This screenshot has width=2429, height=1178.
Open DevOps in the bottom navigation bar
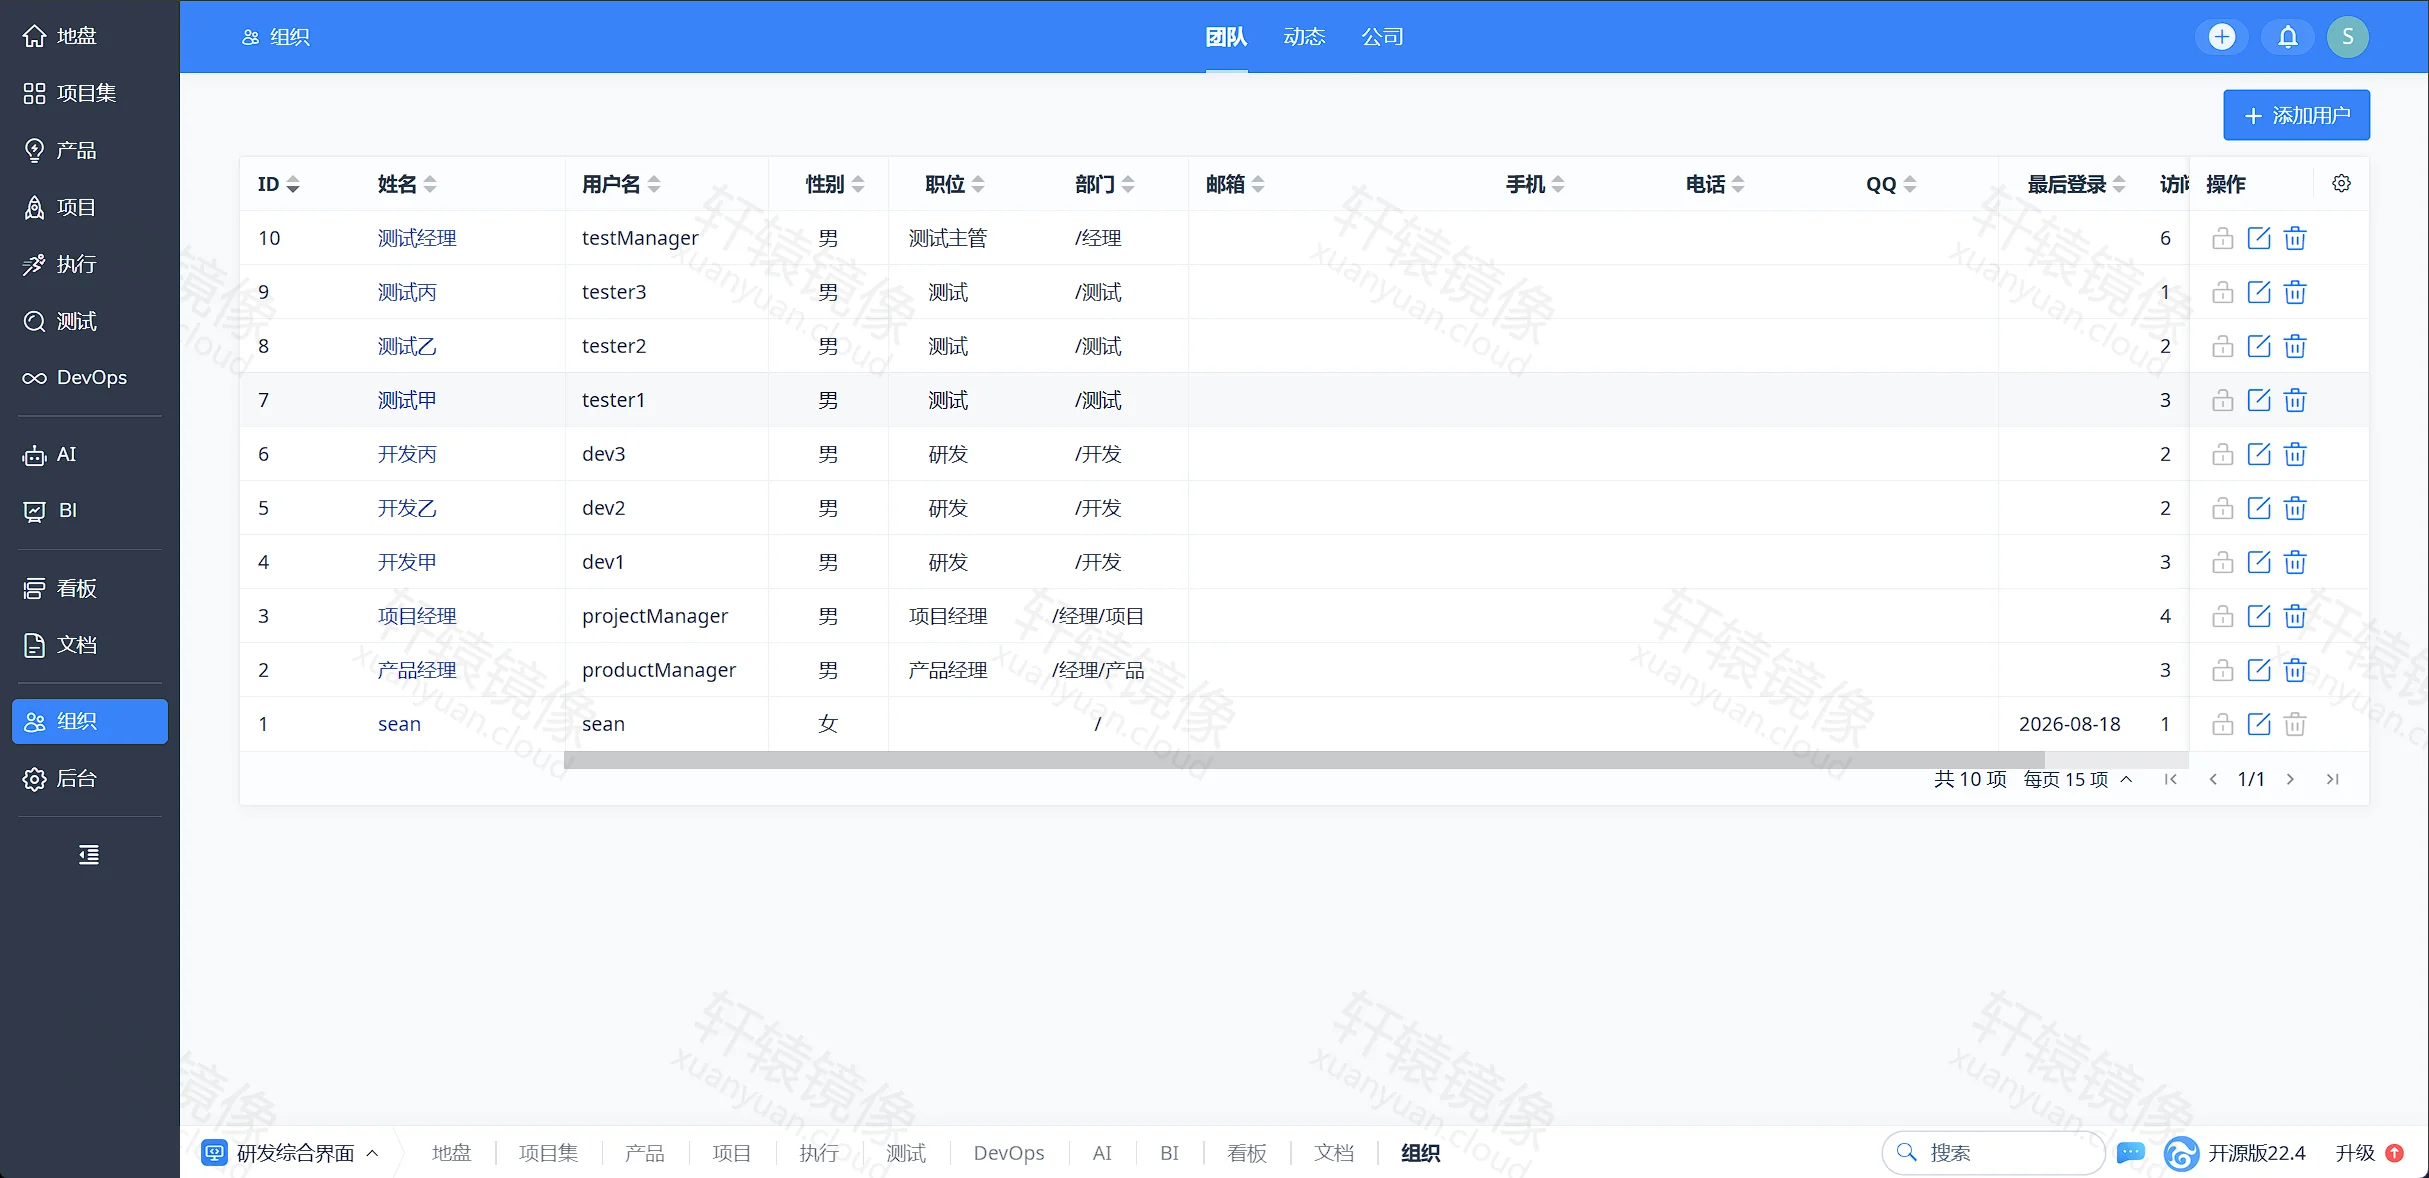(x=1009, y=1153)
